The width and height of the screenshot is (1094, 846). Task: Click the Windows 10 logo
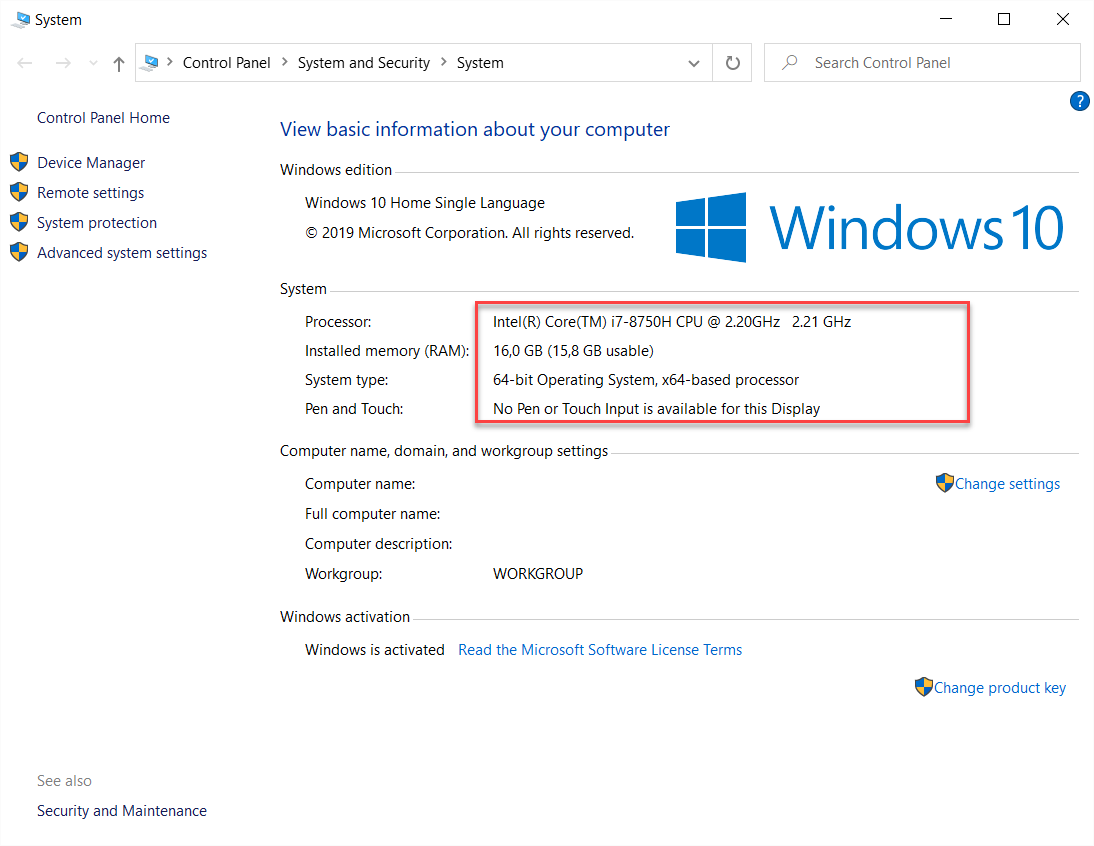tap(869, 227)
